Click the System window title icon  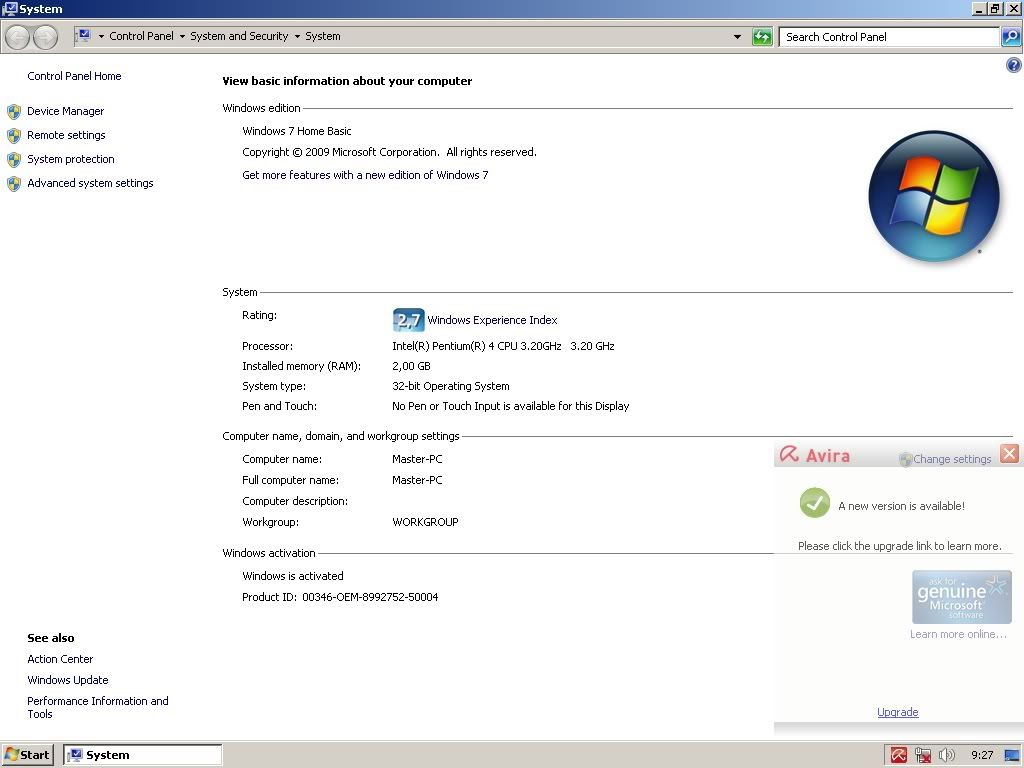point(9,8)
